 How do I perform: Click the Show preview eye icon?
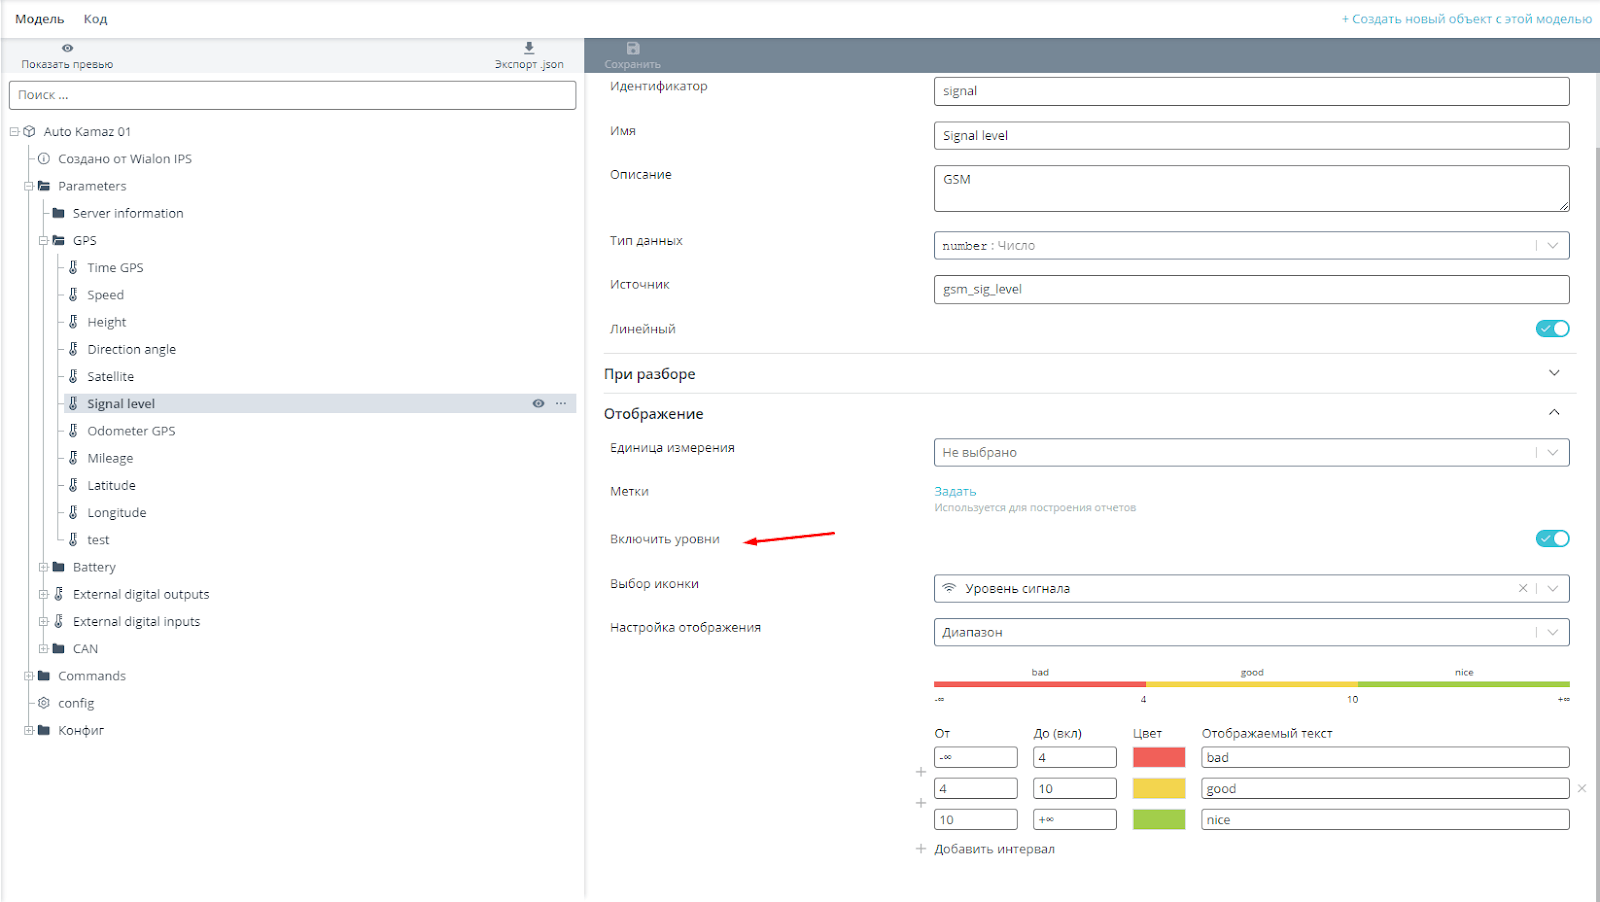point(67,48)
